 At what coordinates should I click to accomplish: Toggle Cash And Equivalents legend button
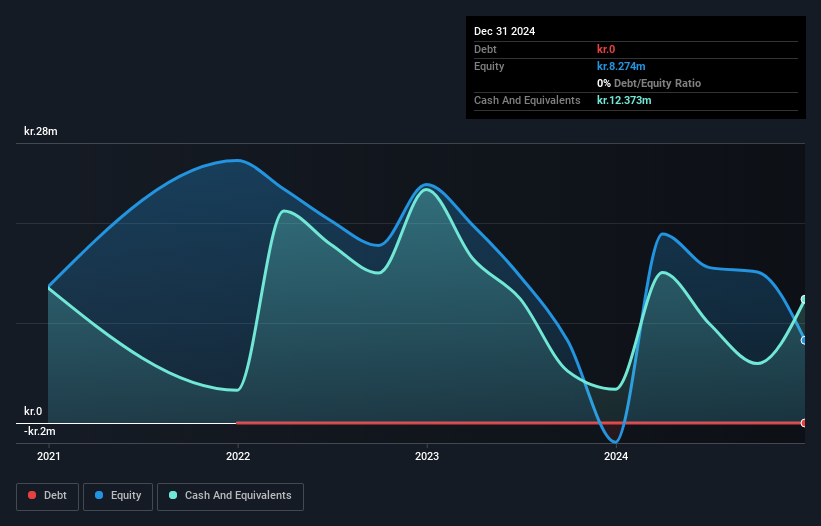230,496
